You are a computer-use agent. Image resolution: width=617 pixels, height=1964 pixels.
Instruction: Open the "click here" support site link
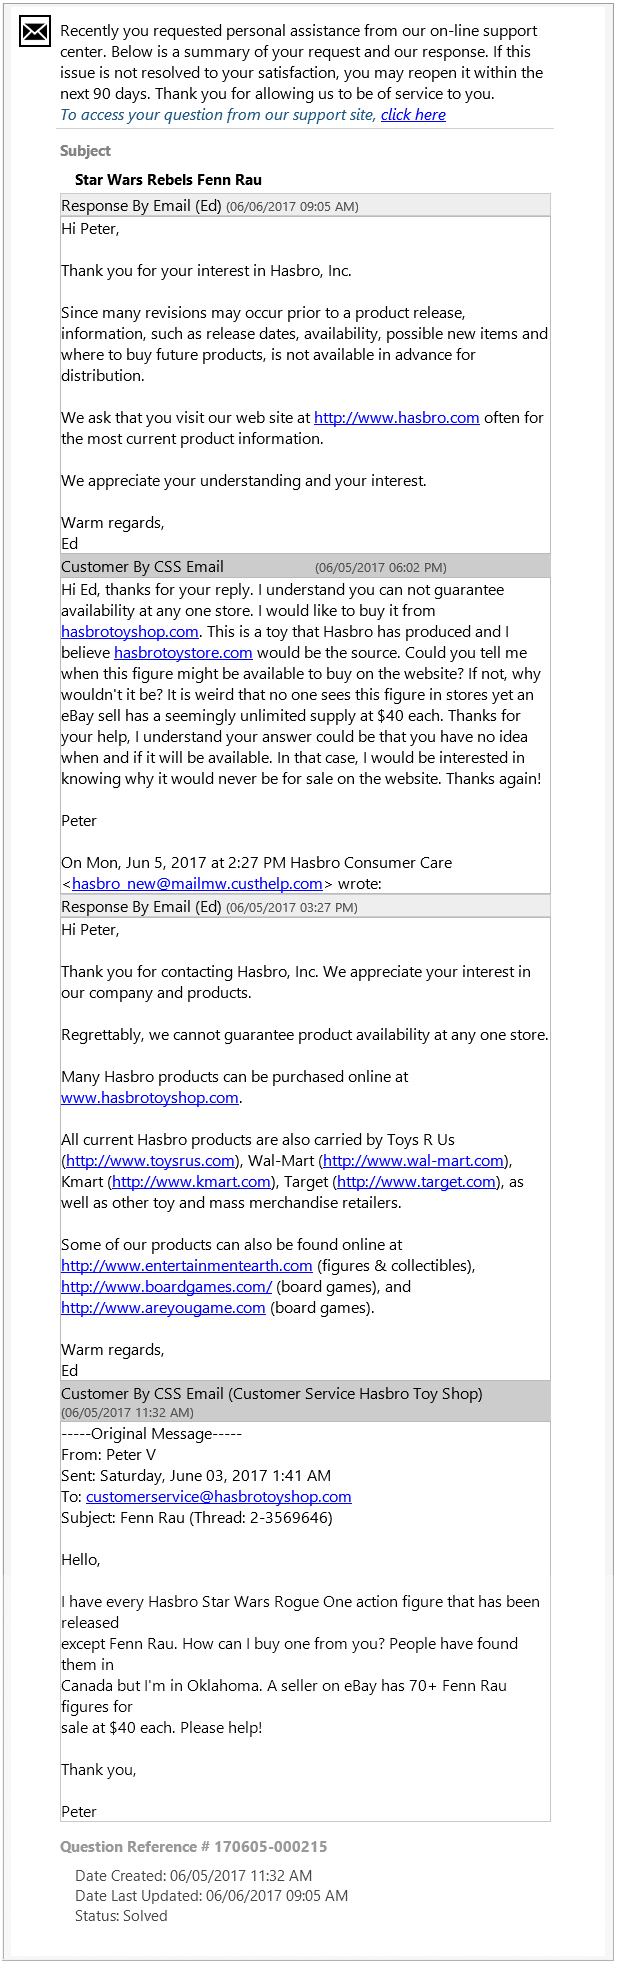[x=413, y=115]
